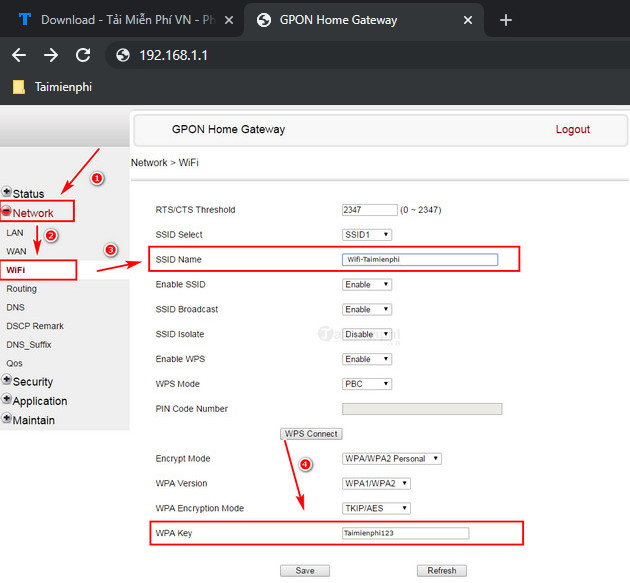Open the SSID Broadcast dropdown

[x=367, y=309]
